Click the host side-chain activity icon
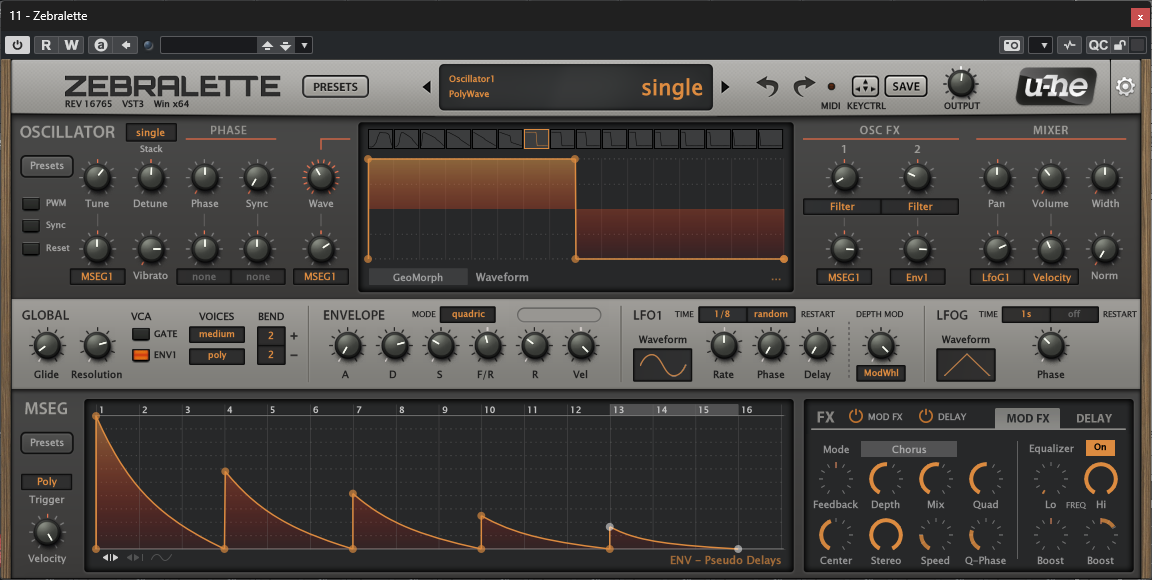Viewport: 1152px width, 580px height. tap(1069, 45)
